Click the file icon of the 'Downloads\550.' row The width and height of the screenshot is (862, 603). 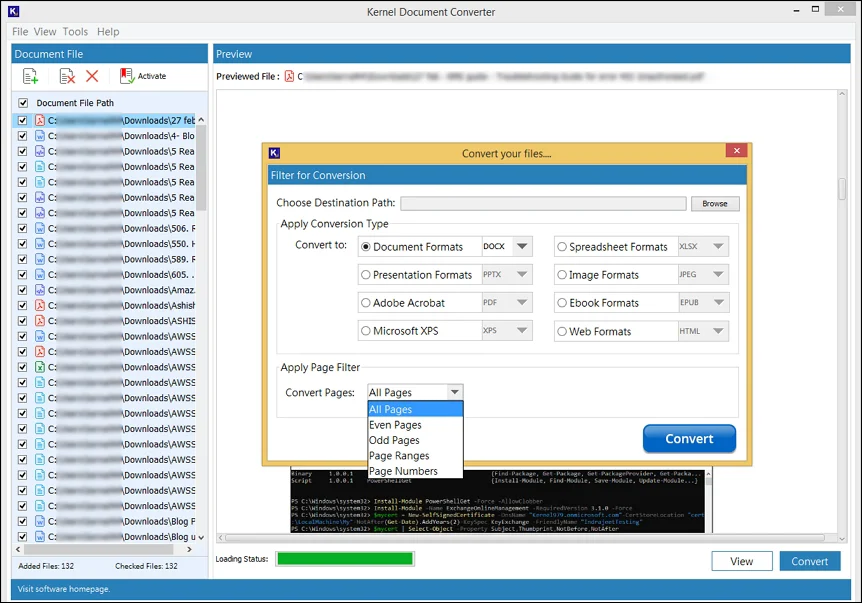[40, 243]
